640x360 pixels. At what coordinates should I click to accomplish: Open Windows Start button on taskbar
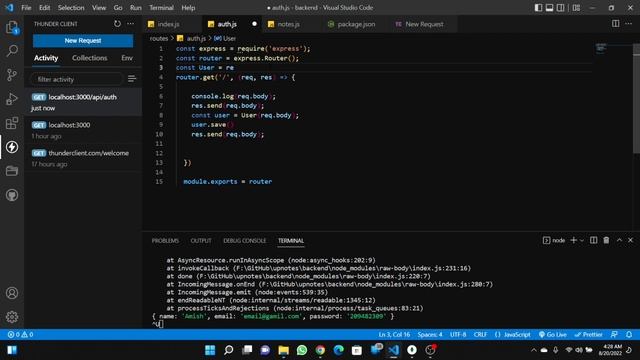(x=210, y=350)
